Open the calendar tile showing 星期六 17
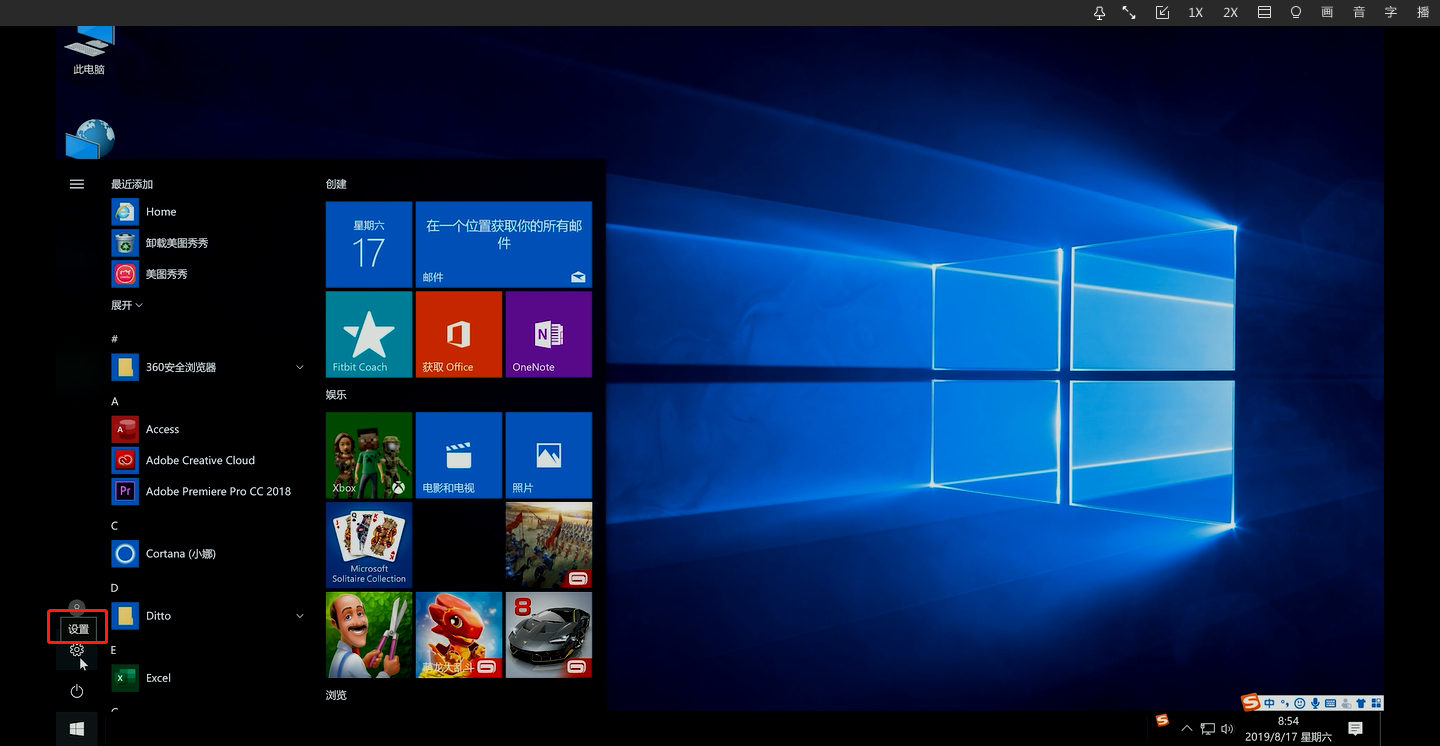Image resolution: width=1440 pixels, height=746 pixels. point(369,245)
